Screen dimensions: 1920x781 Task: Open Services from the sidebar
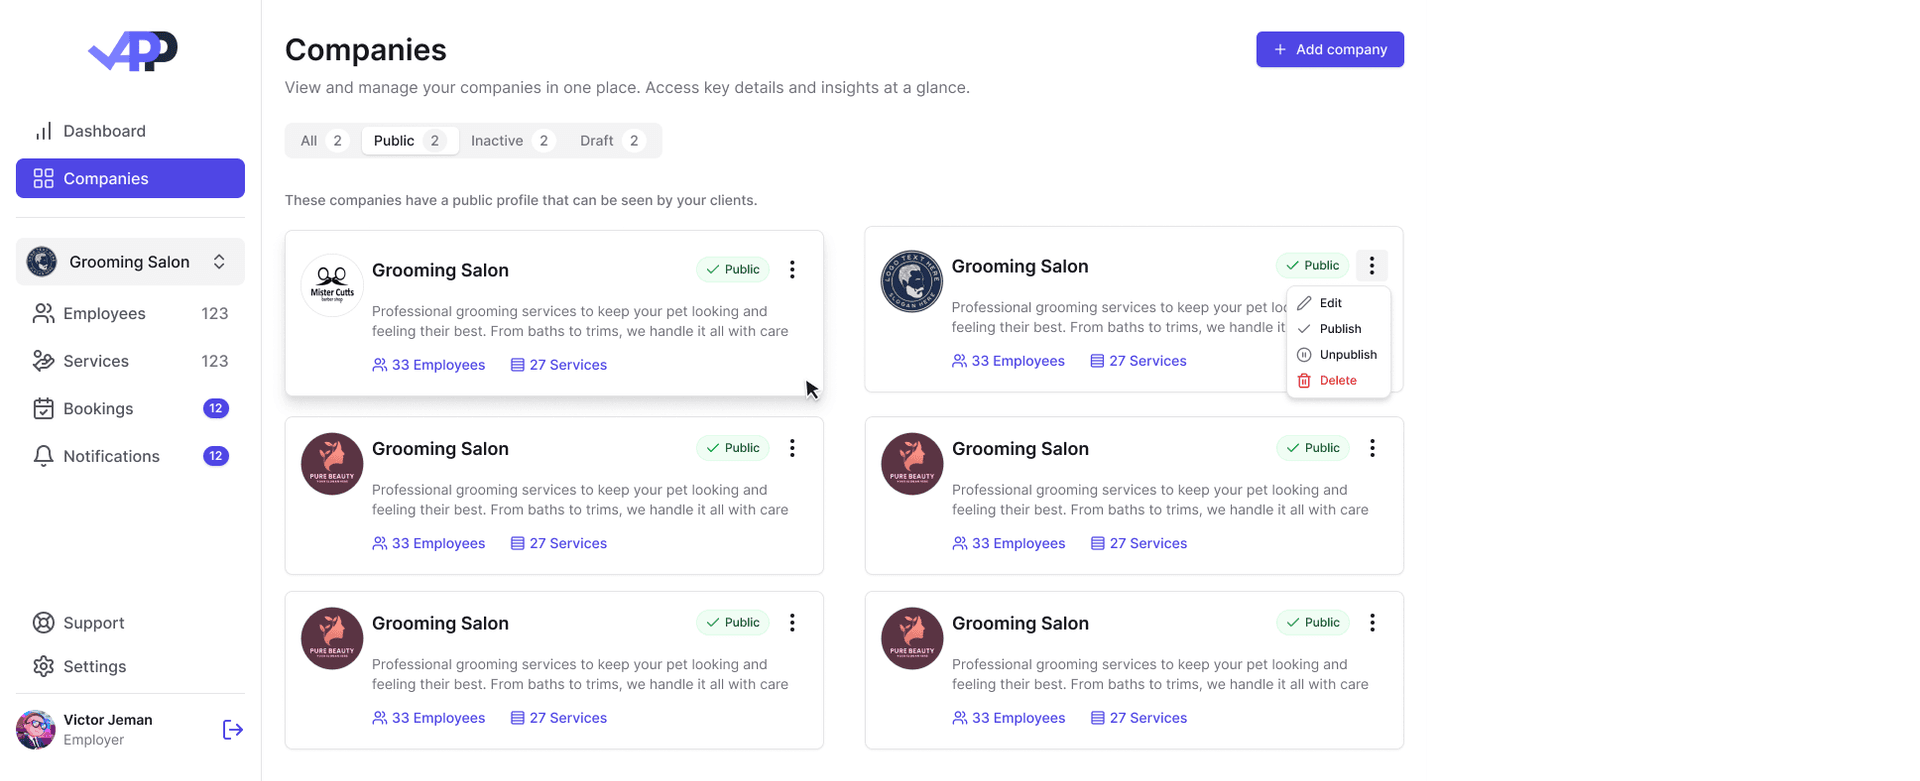point(43,361)
